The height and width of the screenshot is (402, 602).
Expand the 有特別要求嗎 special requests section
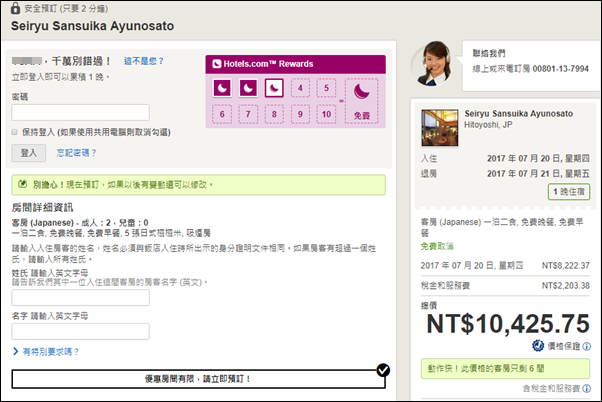coord(46,352)
